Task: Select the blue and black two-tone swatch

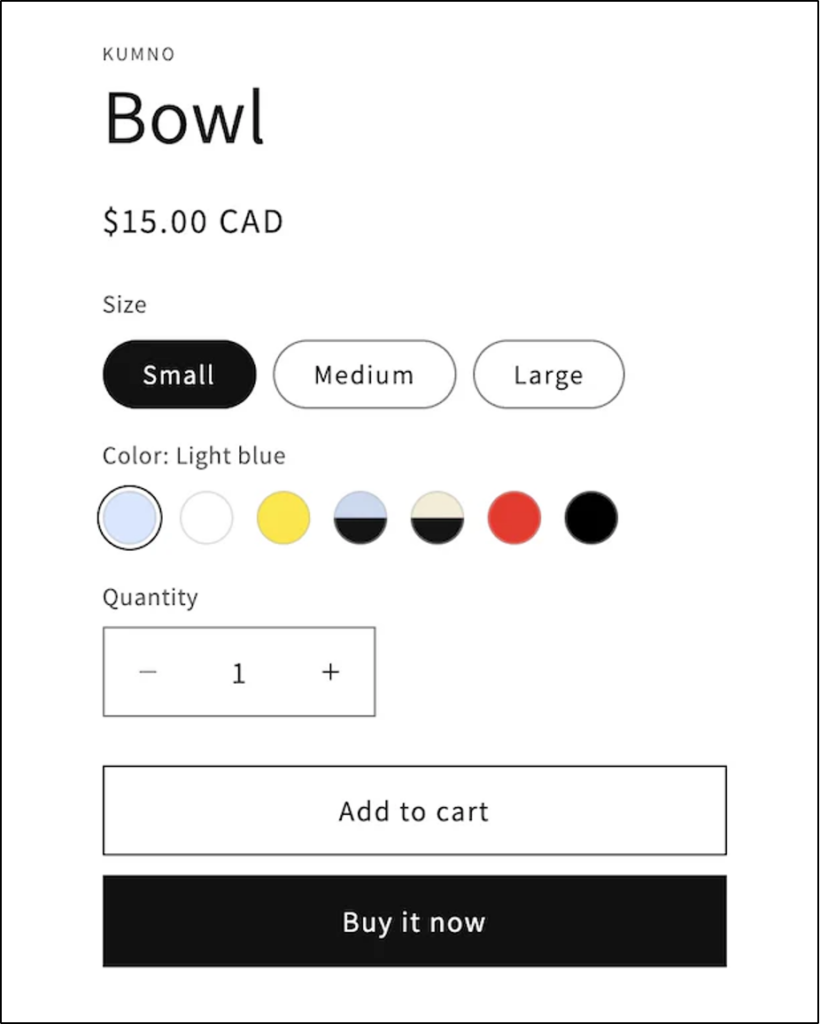Action: pyautogui.click(x=360, y=518)
